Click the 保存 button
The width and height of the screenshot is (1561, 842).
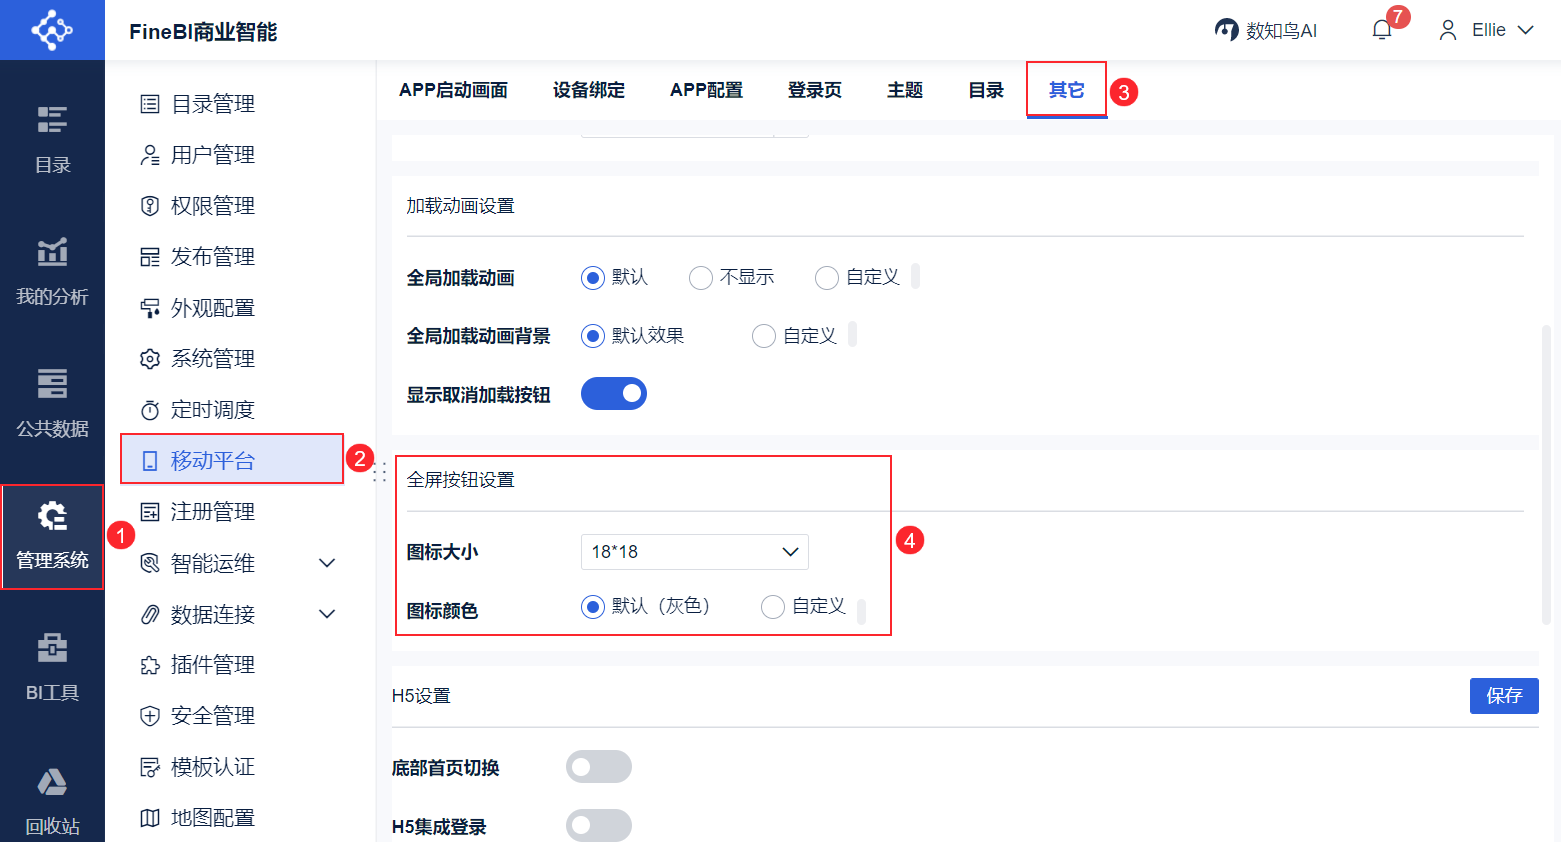coord(1504,696)
